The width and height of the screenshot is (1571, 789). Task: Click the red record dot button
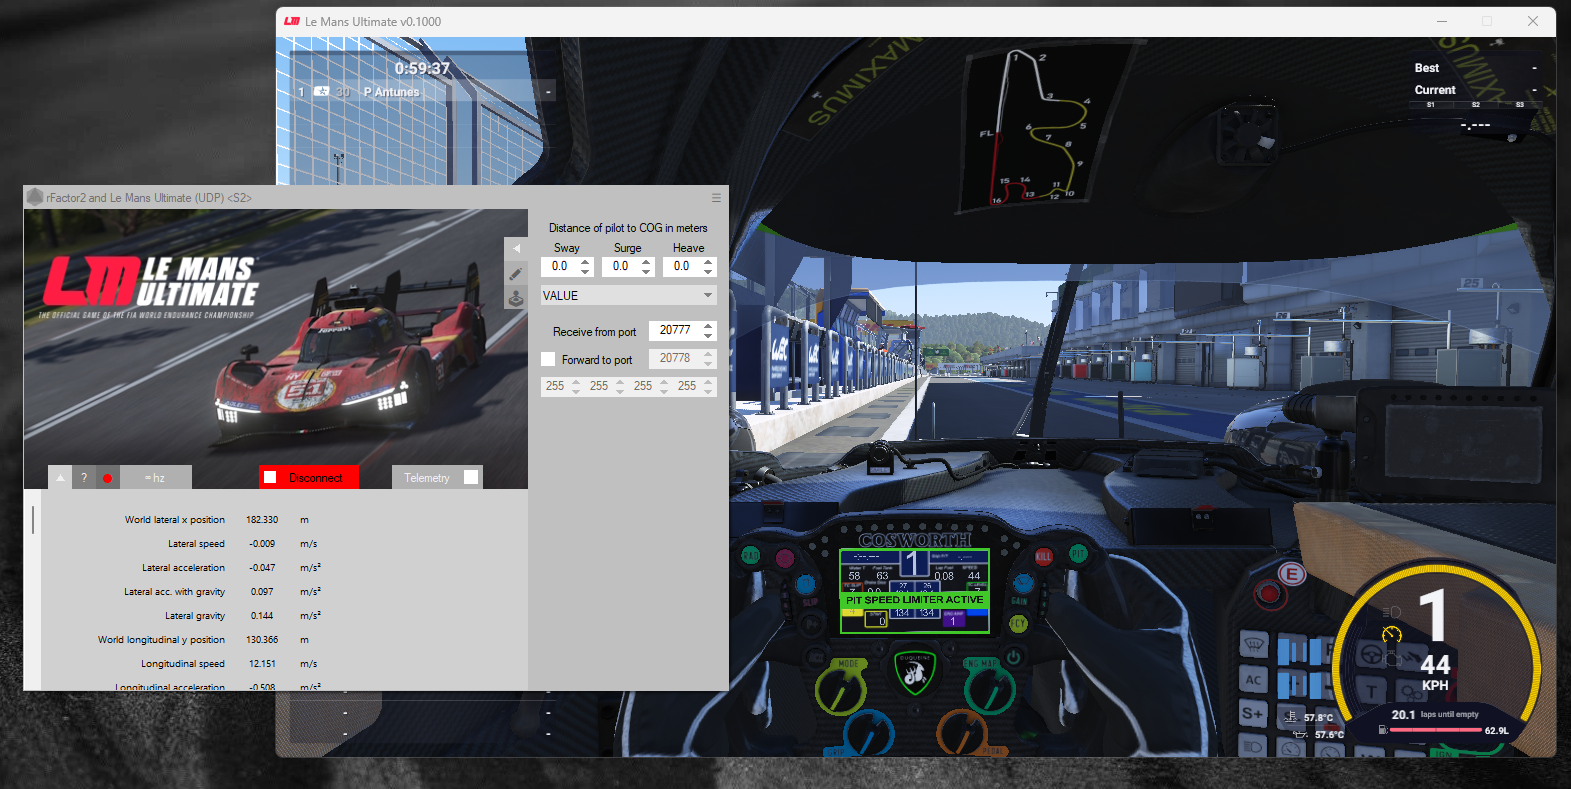(107, 478)
